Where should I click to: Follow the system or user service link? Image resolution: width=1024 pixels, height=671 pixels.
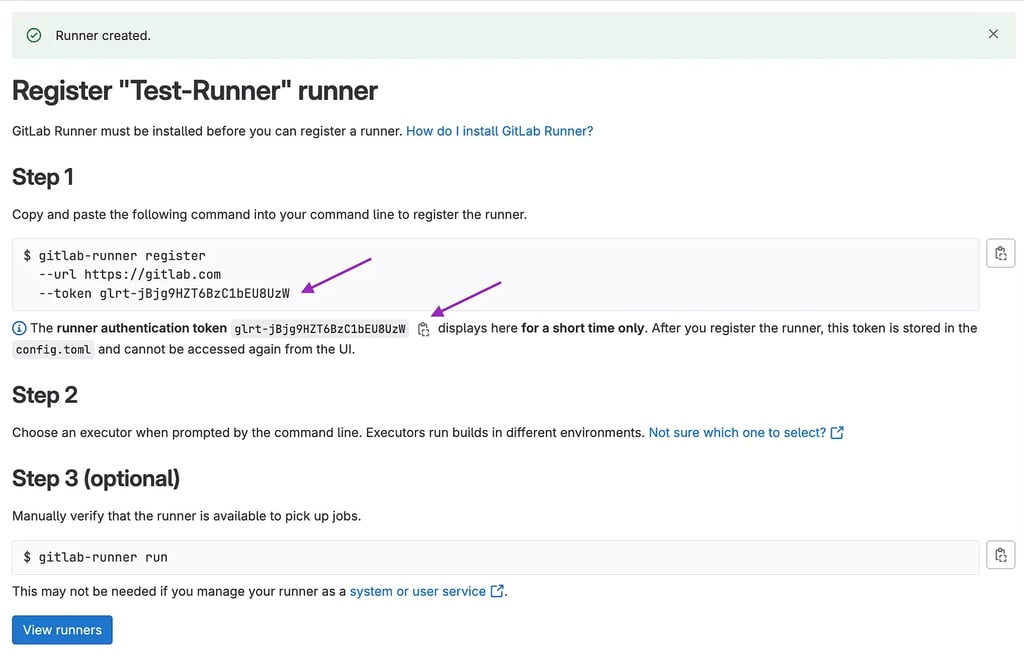coord(415,591)
